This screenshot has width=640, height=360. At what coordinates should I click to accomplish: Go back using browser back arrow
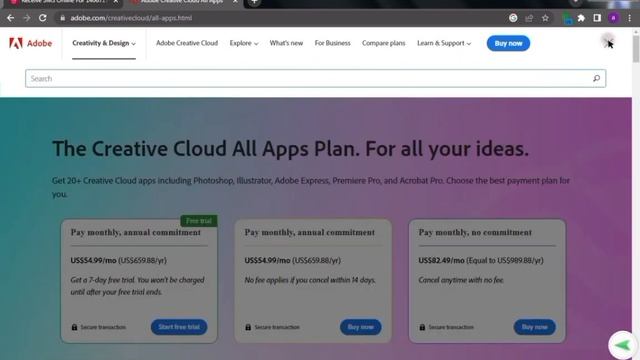pos(11,18)
